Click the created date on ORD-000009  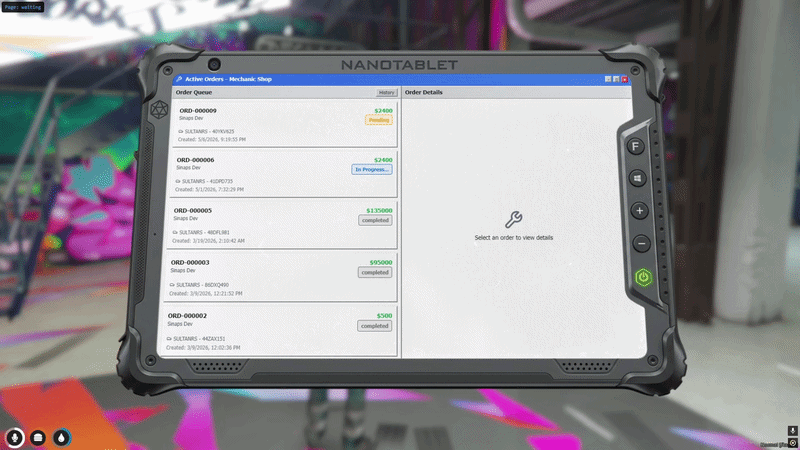point(212,139)
